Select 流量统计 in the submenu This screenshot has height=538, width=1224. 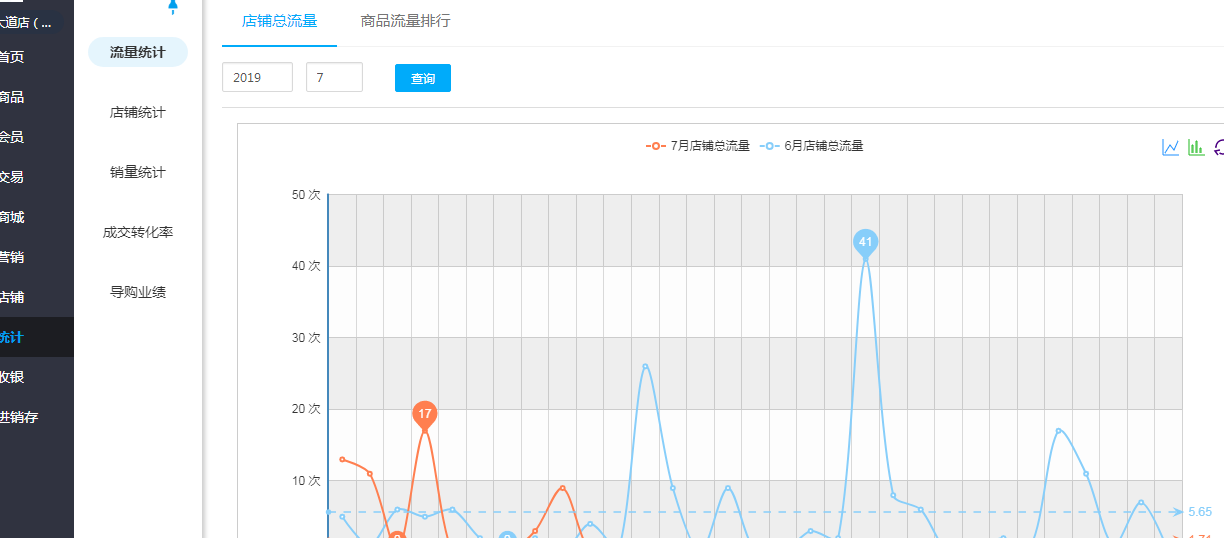point(138,52)
